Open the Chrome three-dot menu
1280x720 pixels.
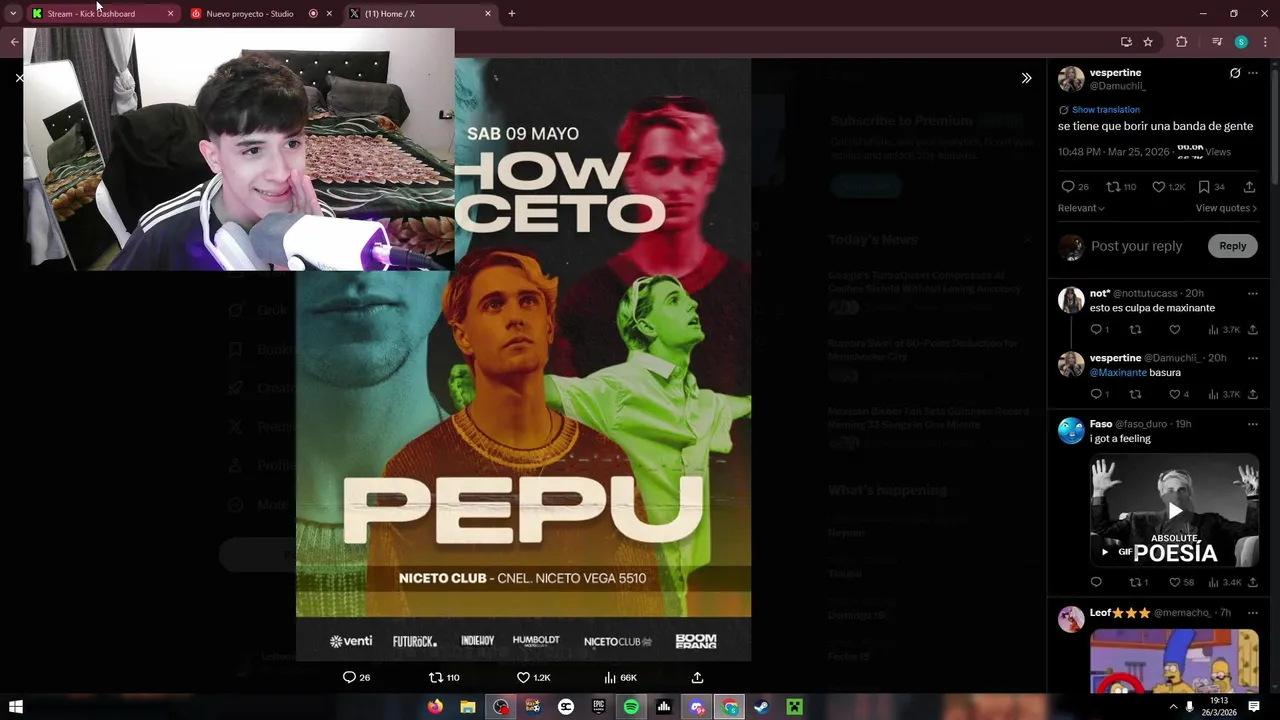[x=1264, y=42]
